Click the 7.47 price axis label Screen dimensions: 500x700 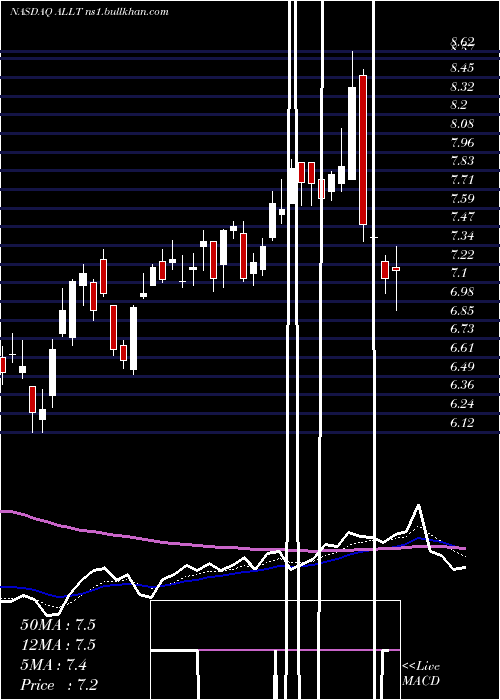pos(462,217)
